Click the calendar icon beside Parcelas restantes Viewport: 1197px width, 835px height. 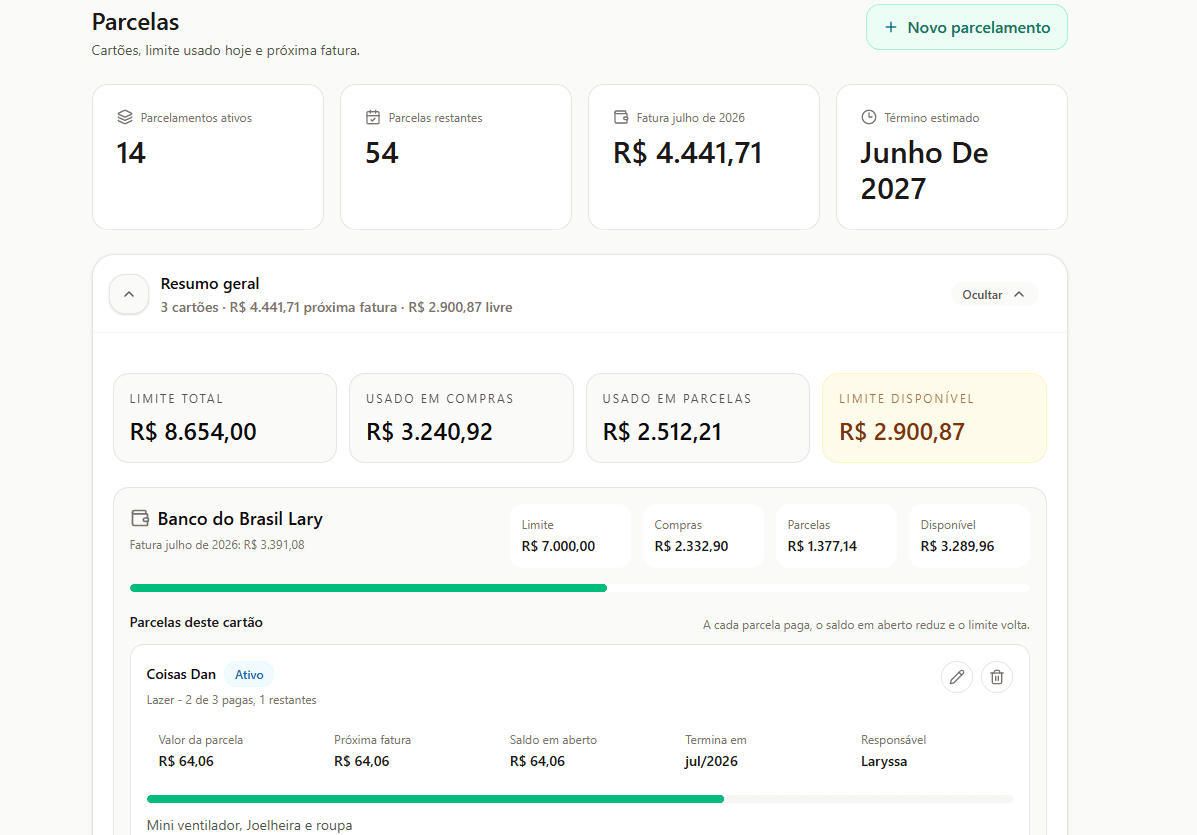pos(373,118)
